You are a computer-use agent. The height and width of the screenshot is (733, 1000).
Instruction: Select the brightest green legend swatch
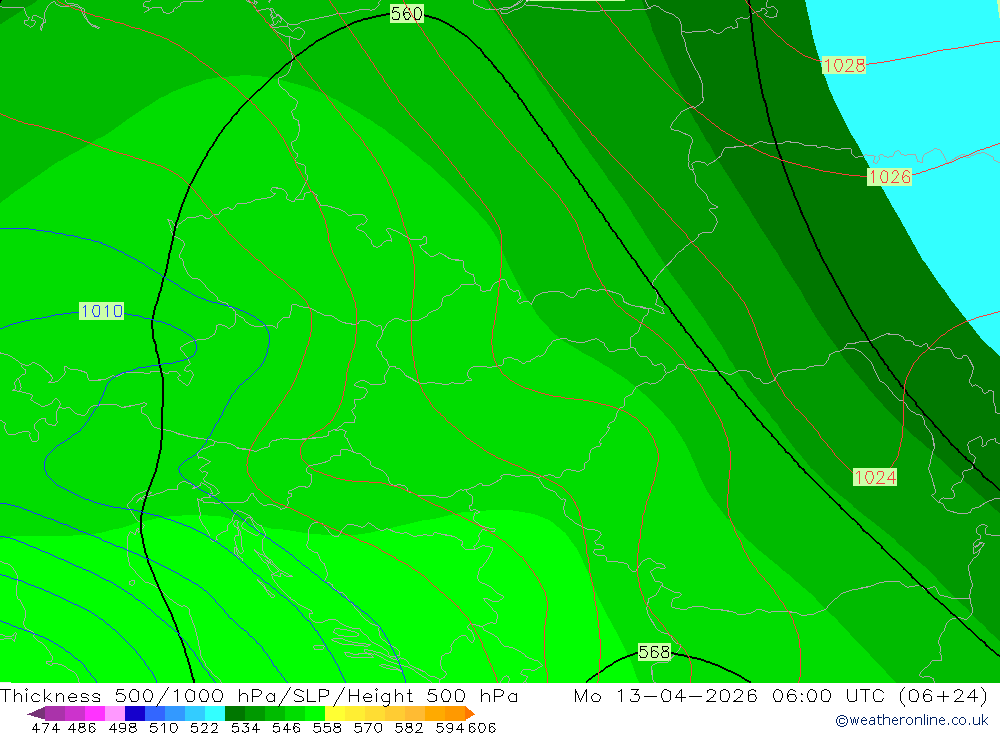(x=315, y=713)
